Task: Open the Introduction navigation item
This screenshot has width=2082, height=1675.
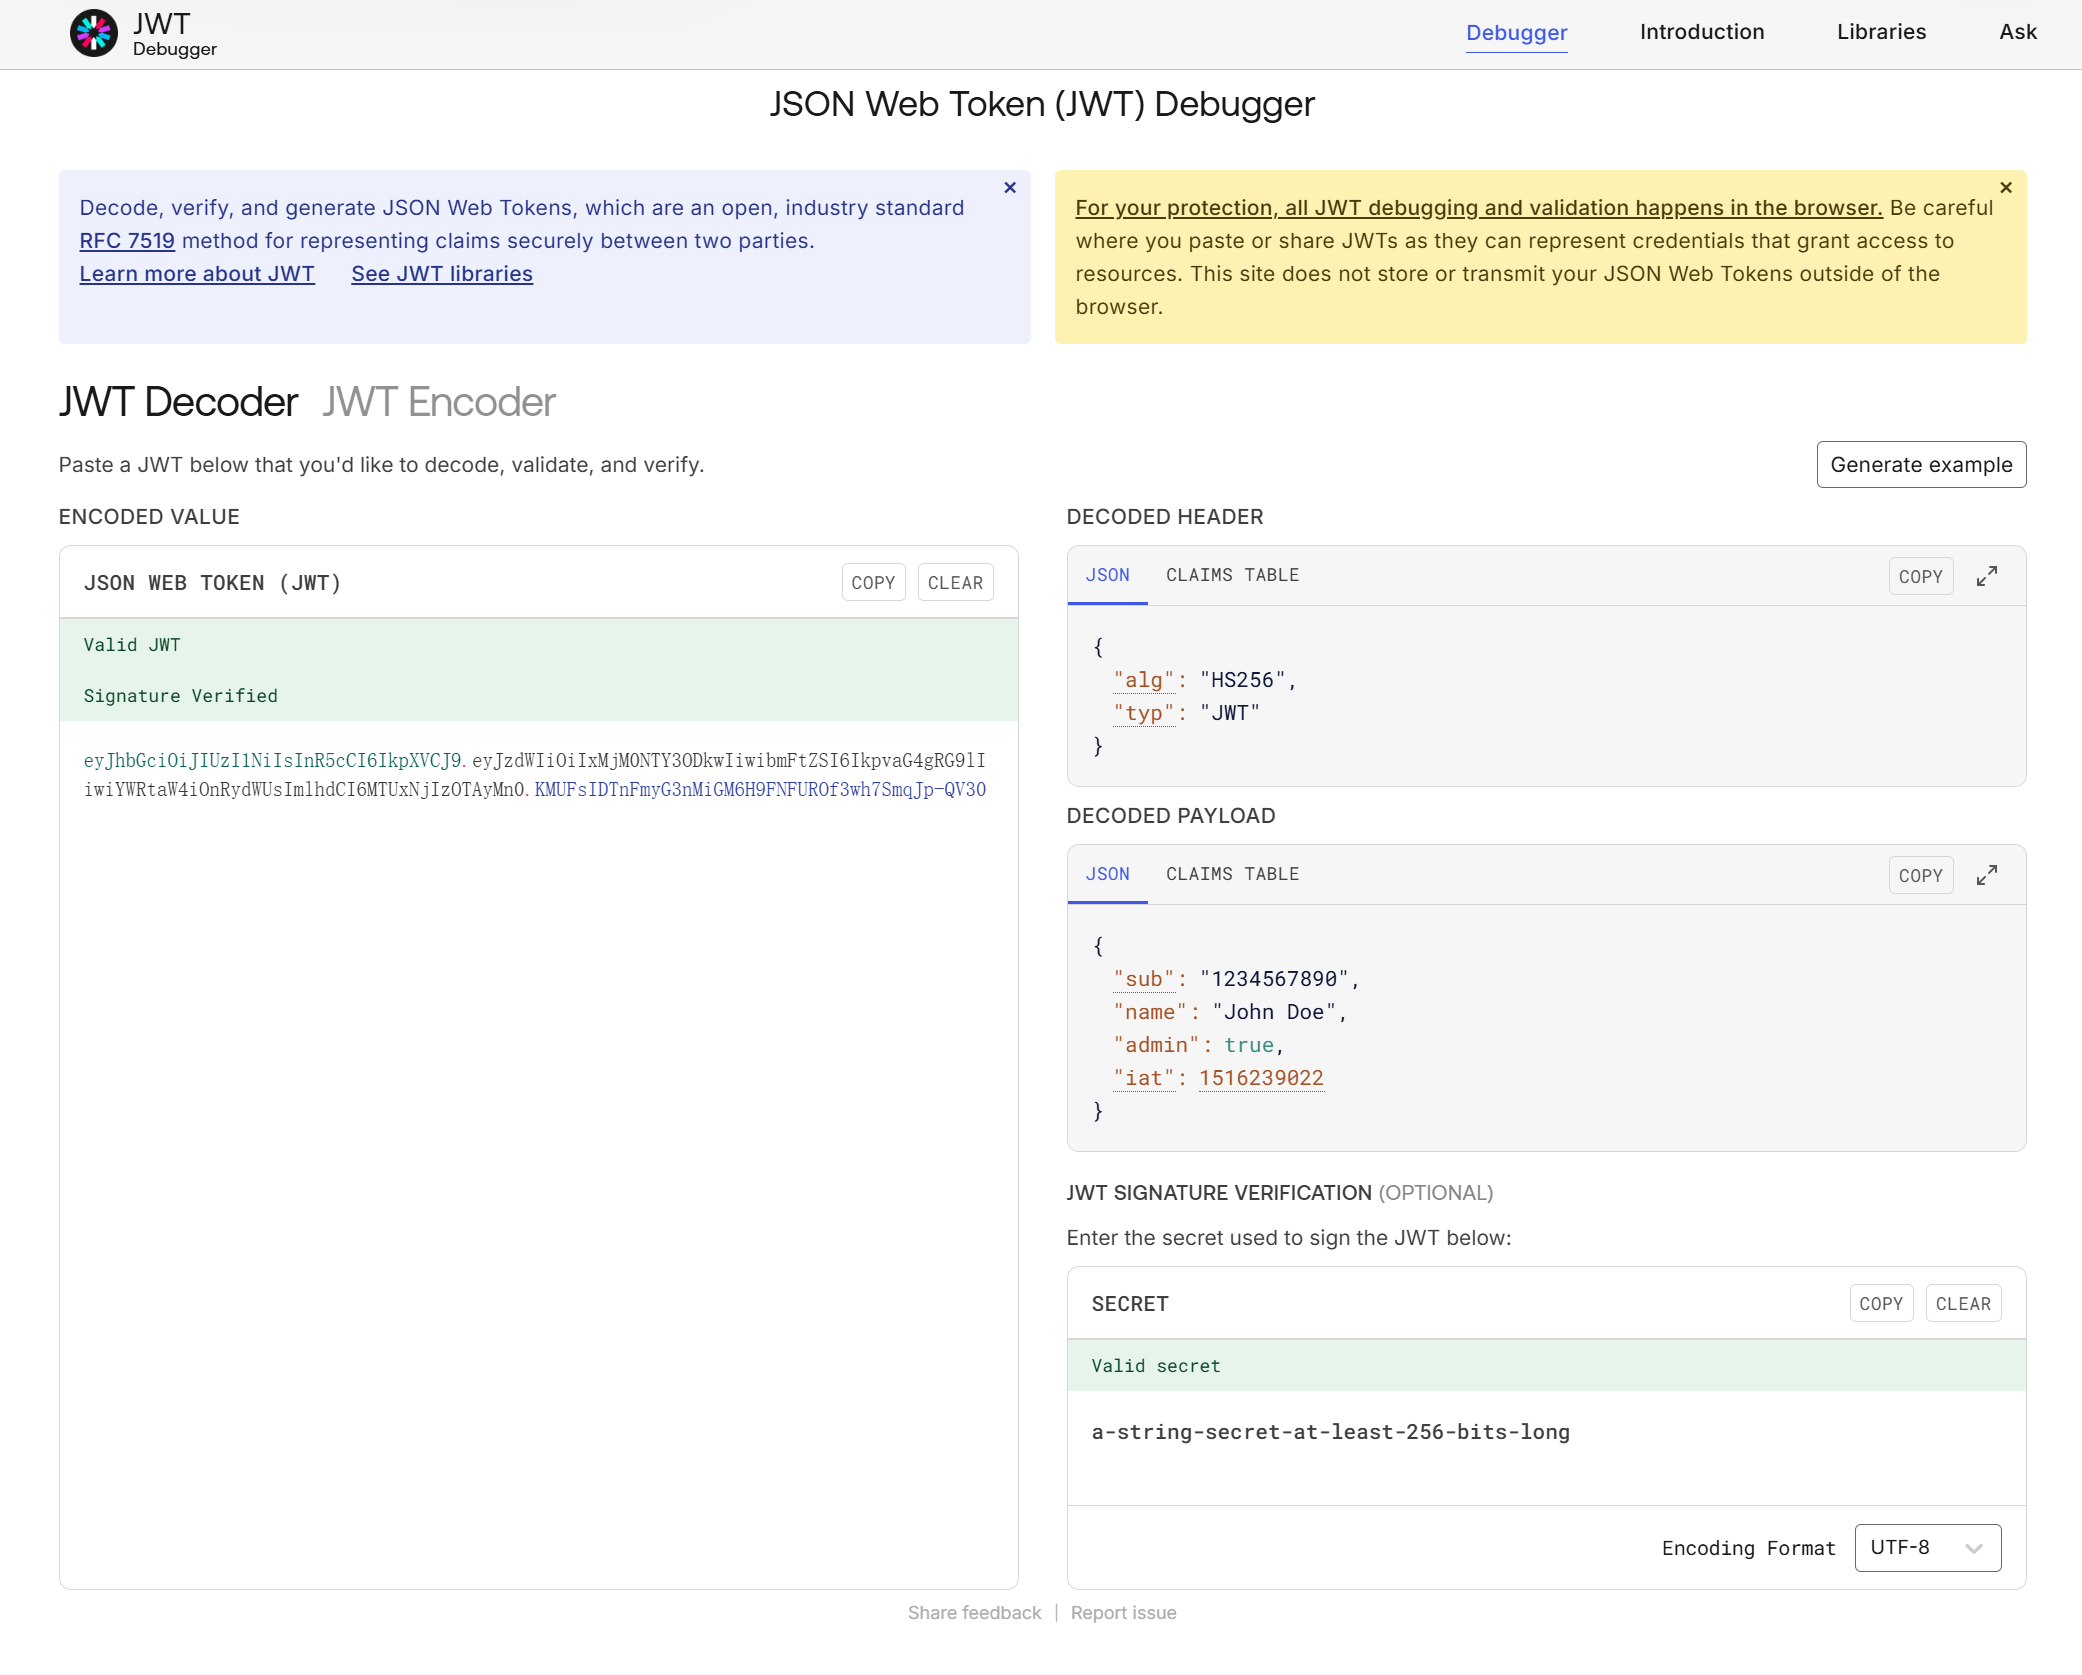Action: [x=1701, y=32]
